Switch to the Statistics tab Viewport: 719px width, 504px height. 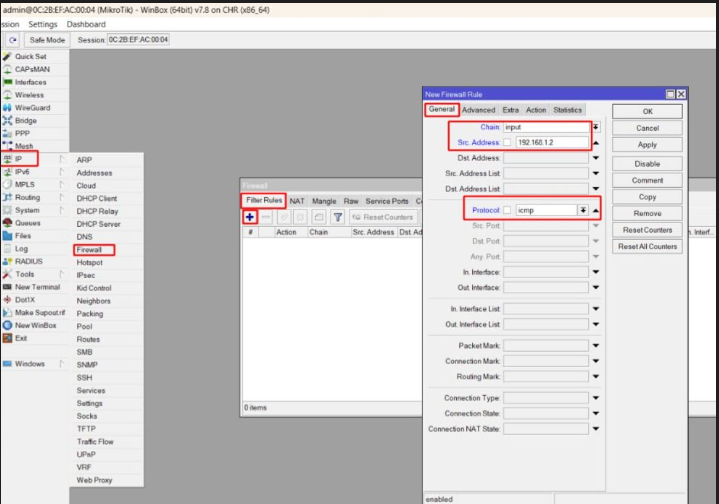pyautogui.click(x=567, y=110)
